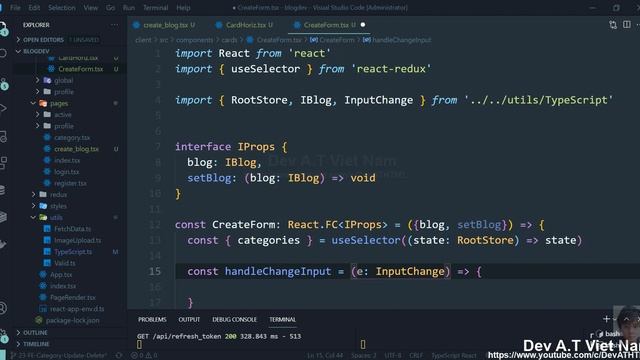Open ImageUpload.ts in the explorer
This screenshot has height=360, width=640.
click(78, 240)
